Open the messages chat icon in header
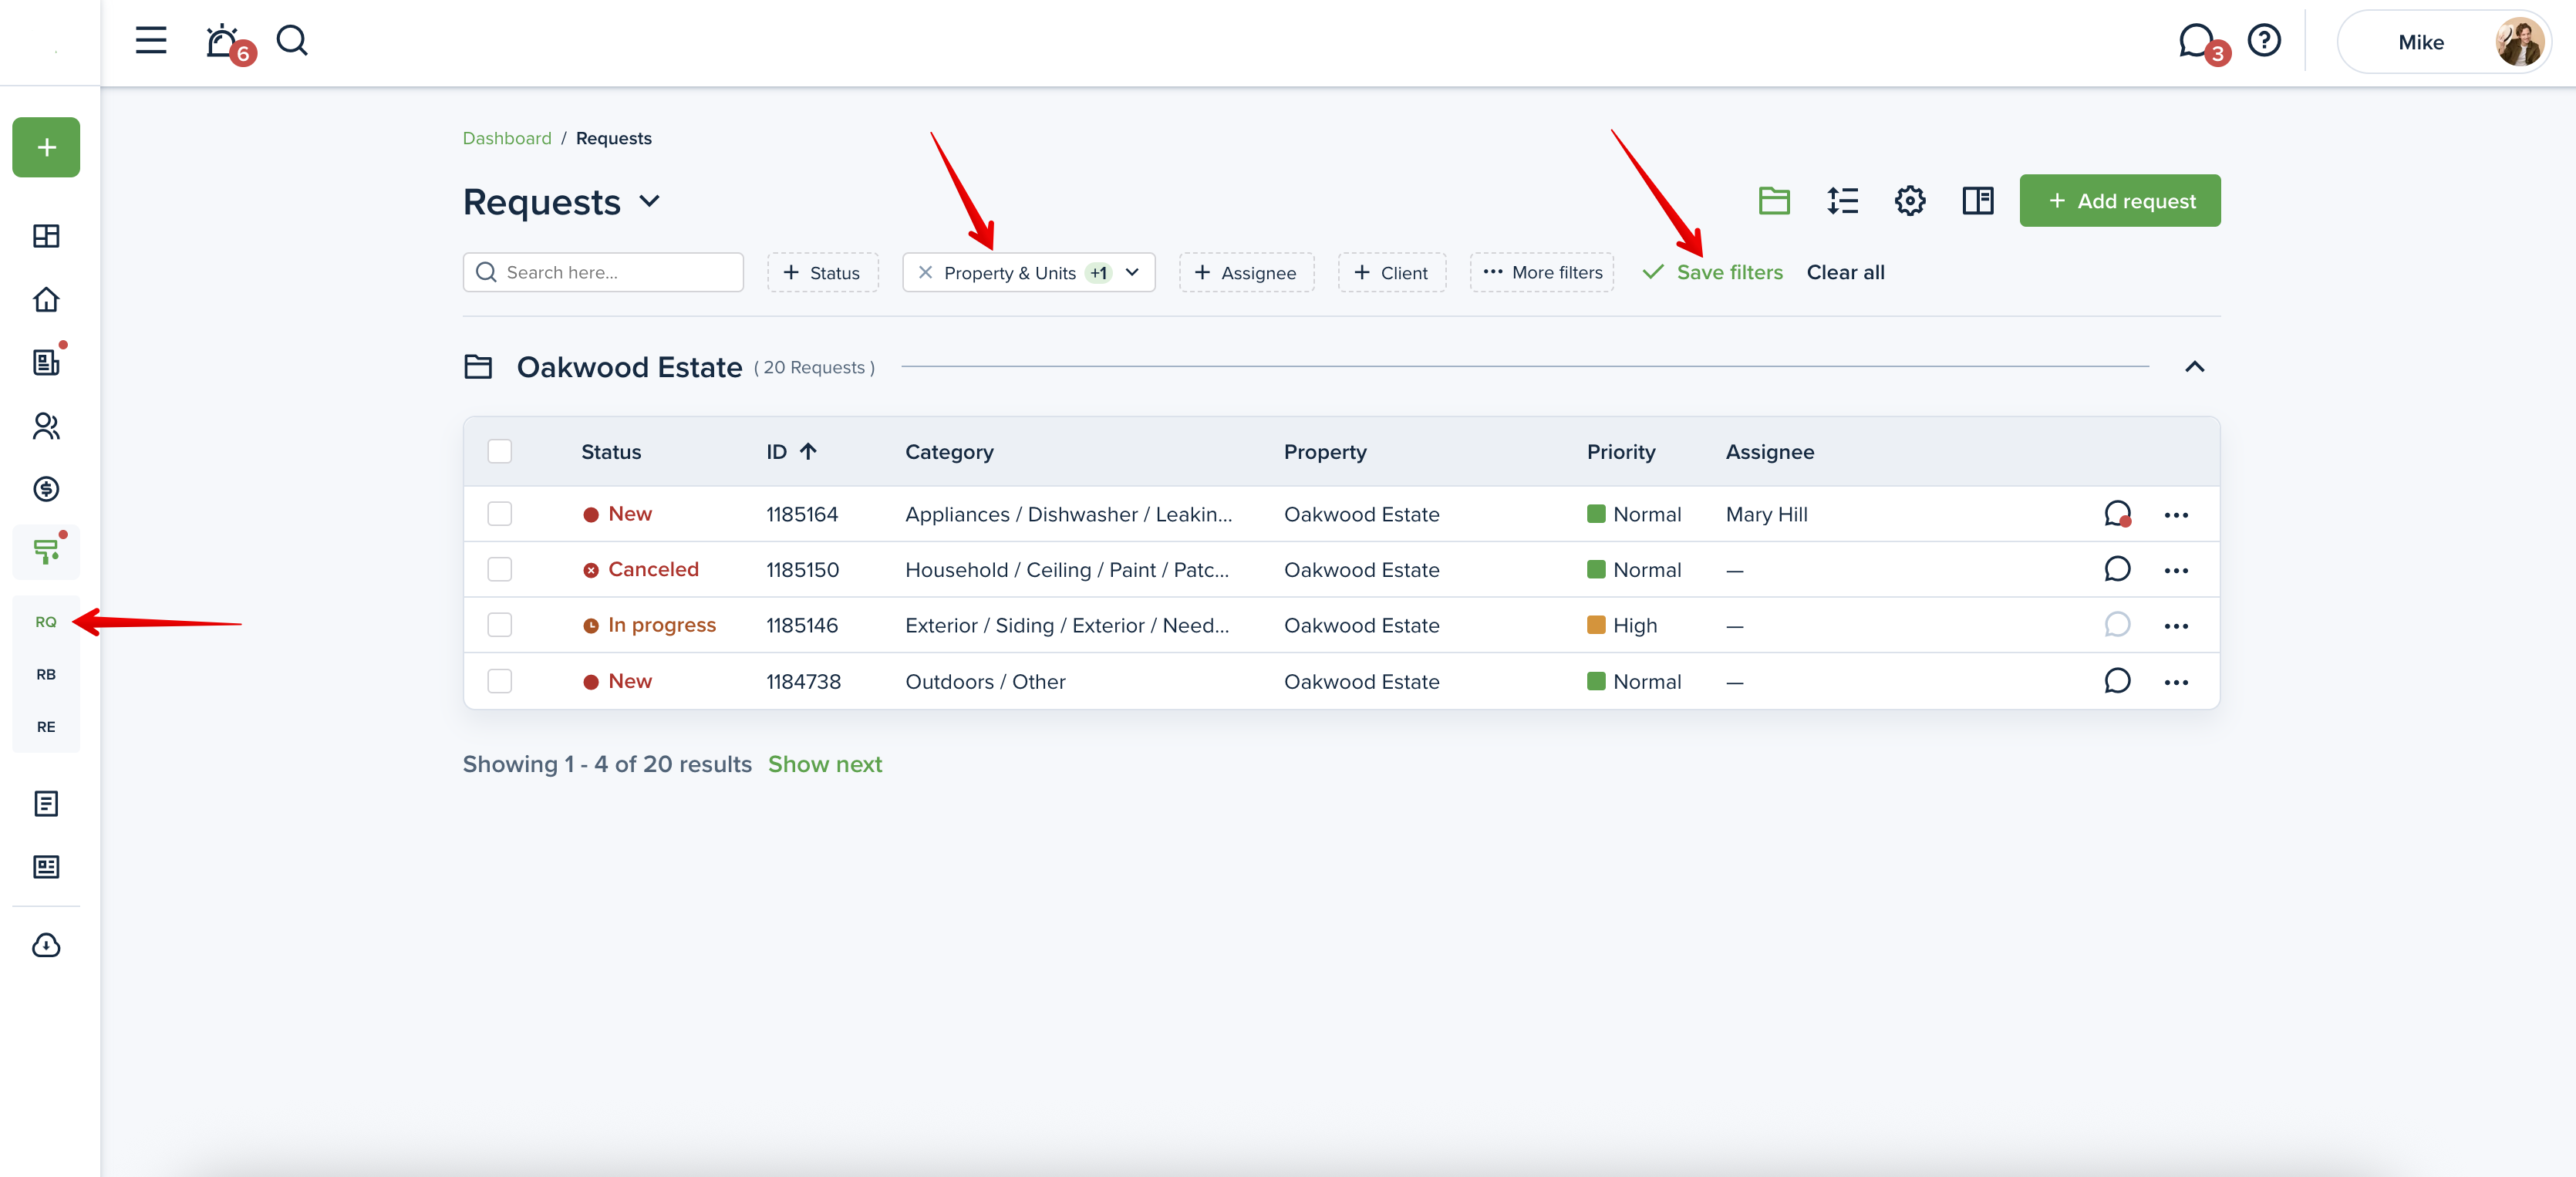This screenshot has width=2576, height=1177. (x=2195, y=41)
